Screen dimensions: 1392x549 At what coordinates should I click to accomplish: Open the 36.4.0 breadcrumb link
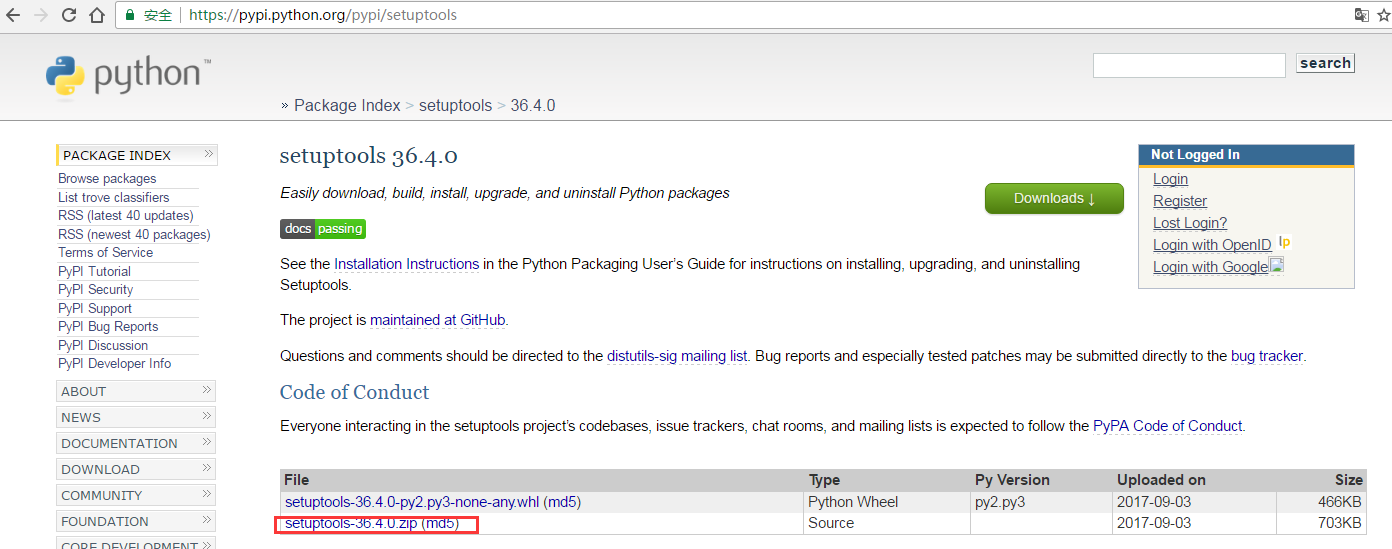click(x=533, y=105)
